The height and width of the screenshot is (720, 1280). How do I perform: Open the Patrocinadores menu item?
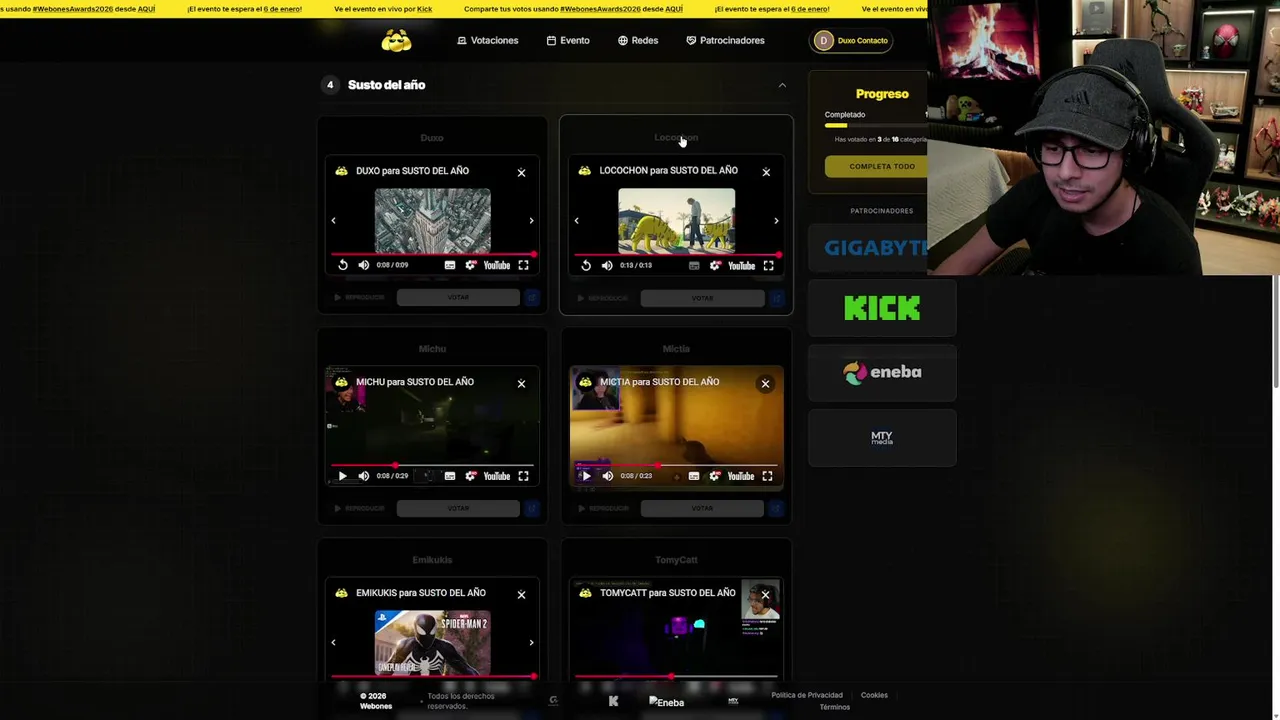point(725,40)
